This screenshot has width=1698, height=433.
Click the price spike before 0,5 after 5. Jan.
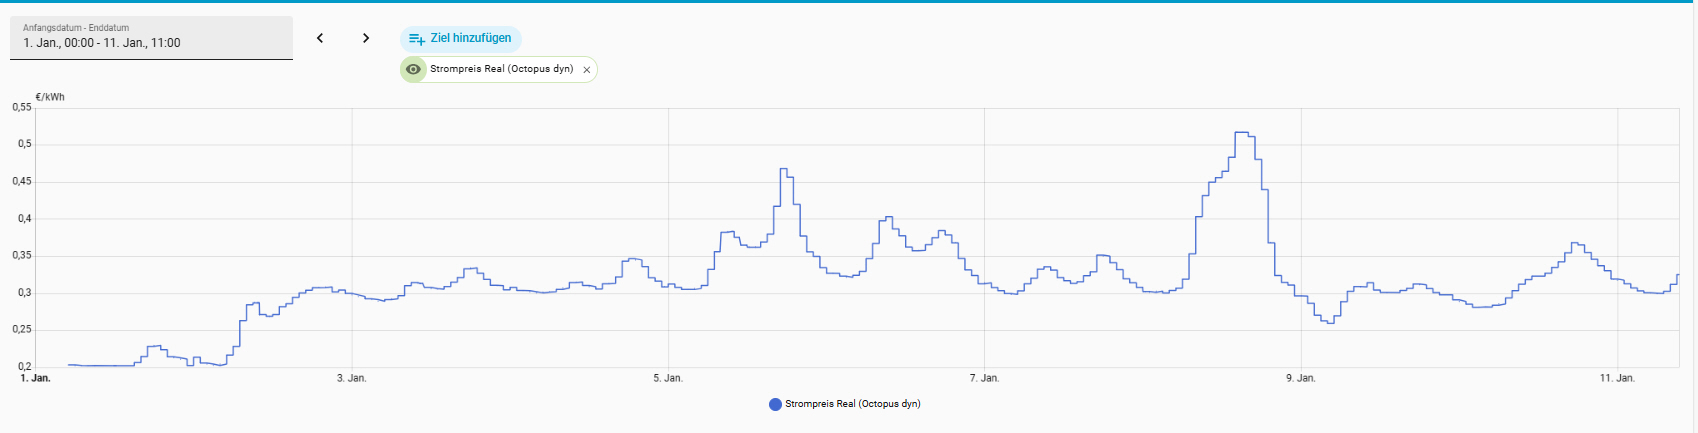coord(785,170)
